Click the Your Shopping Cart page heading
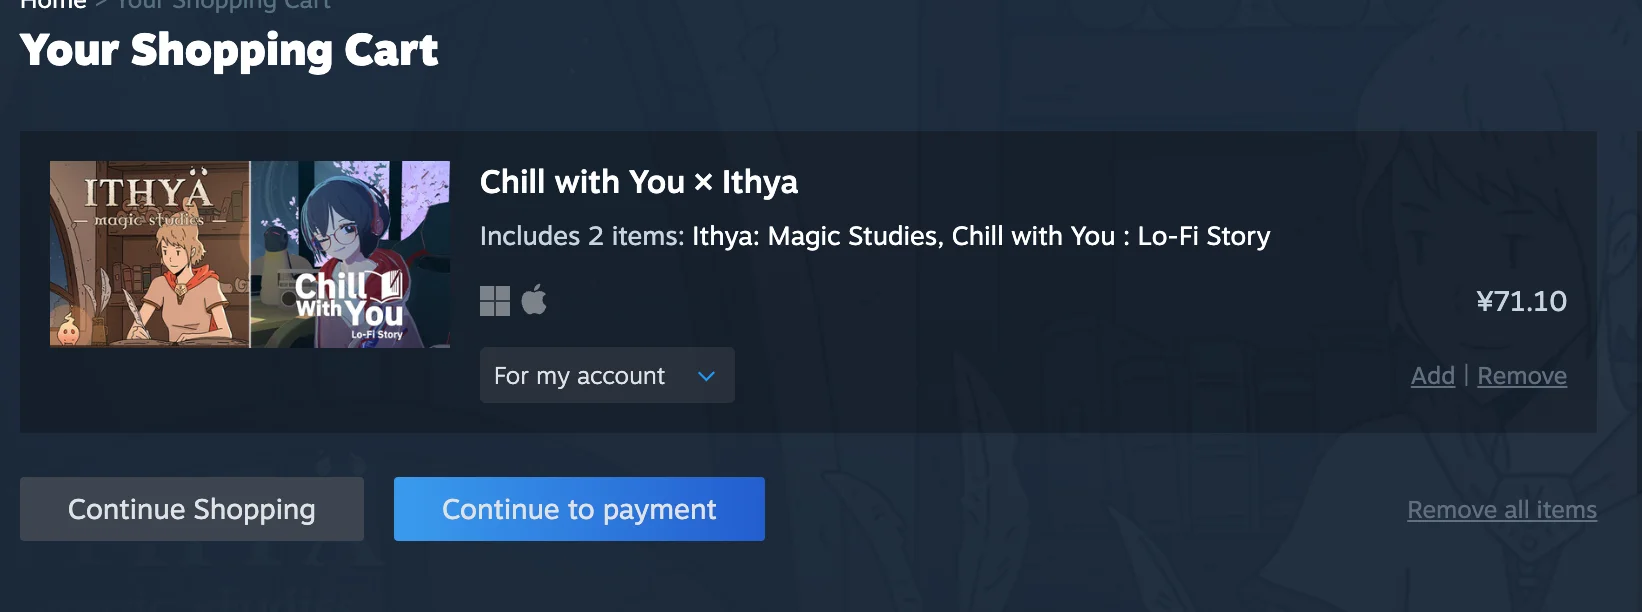The height and width of the screenshot is (612, 1642). pyautogui.click(x=229, y=50)
